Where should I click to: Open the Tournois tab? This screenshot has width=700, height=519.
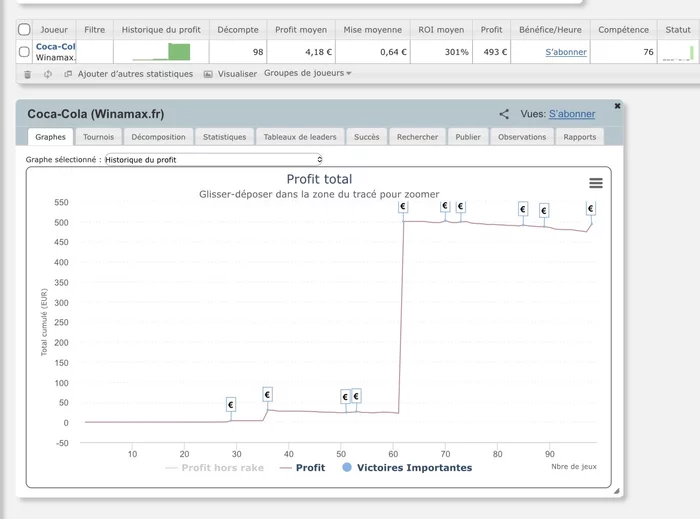coord(98,137)
